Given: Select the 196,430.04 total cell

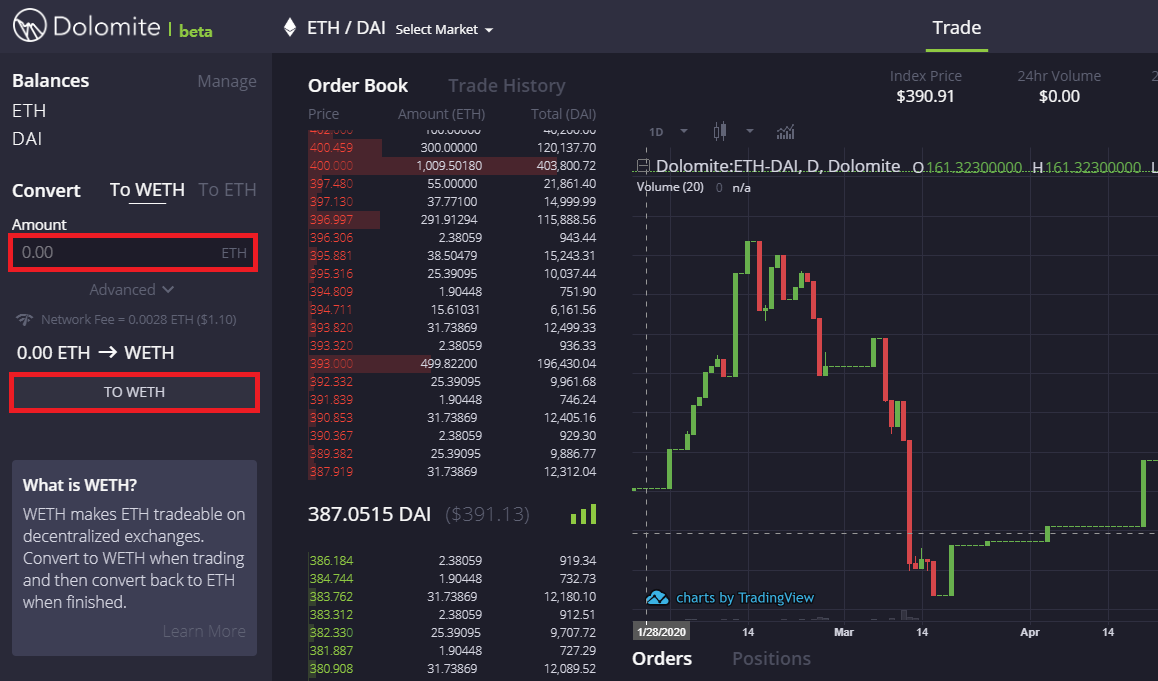Looking at the screenshot, I should 567,363.
